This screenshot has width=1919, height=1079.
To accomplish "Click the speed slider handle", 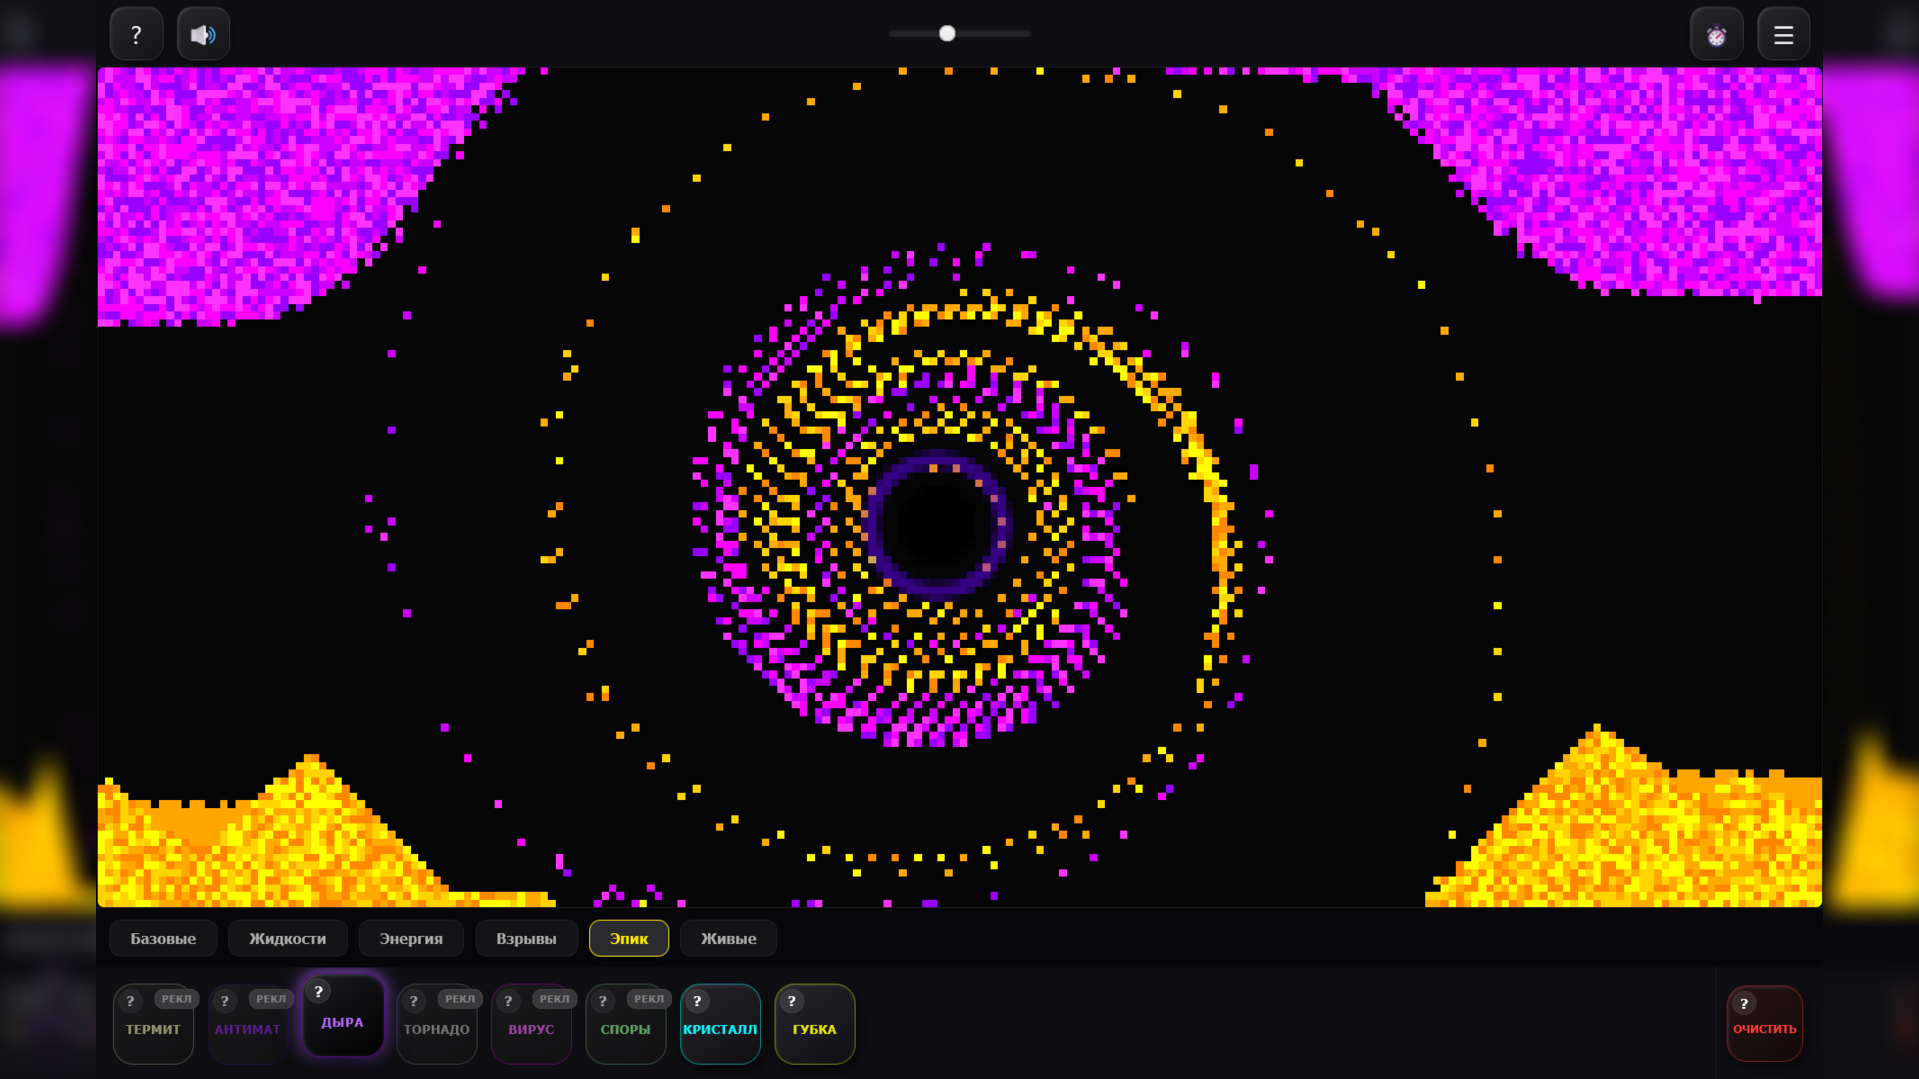I will pos(946,33).
